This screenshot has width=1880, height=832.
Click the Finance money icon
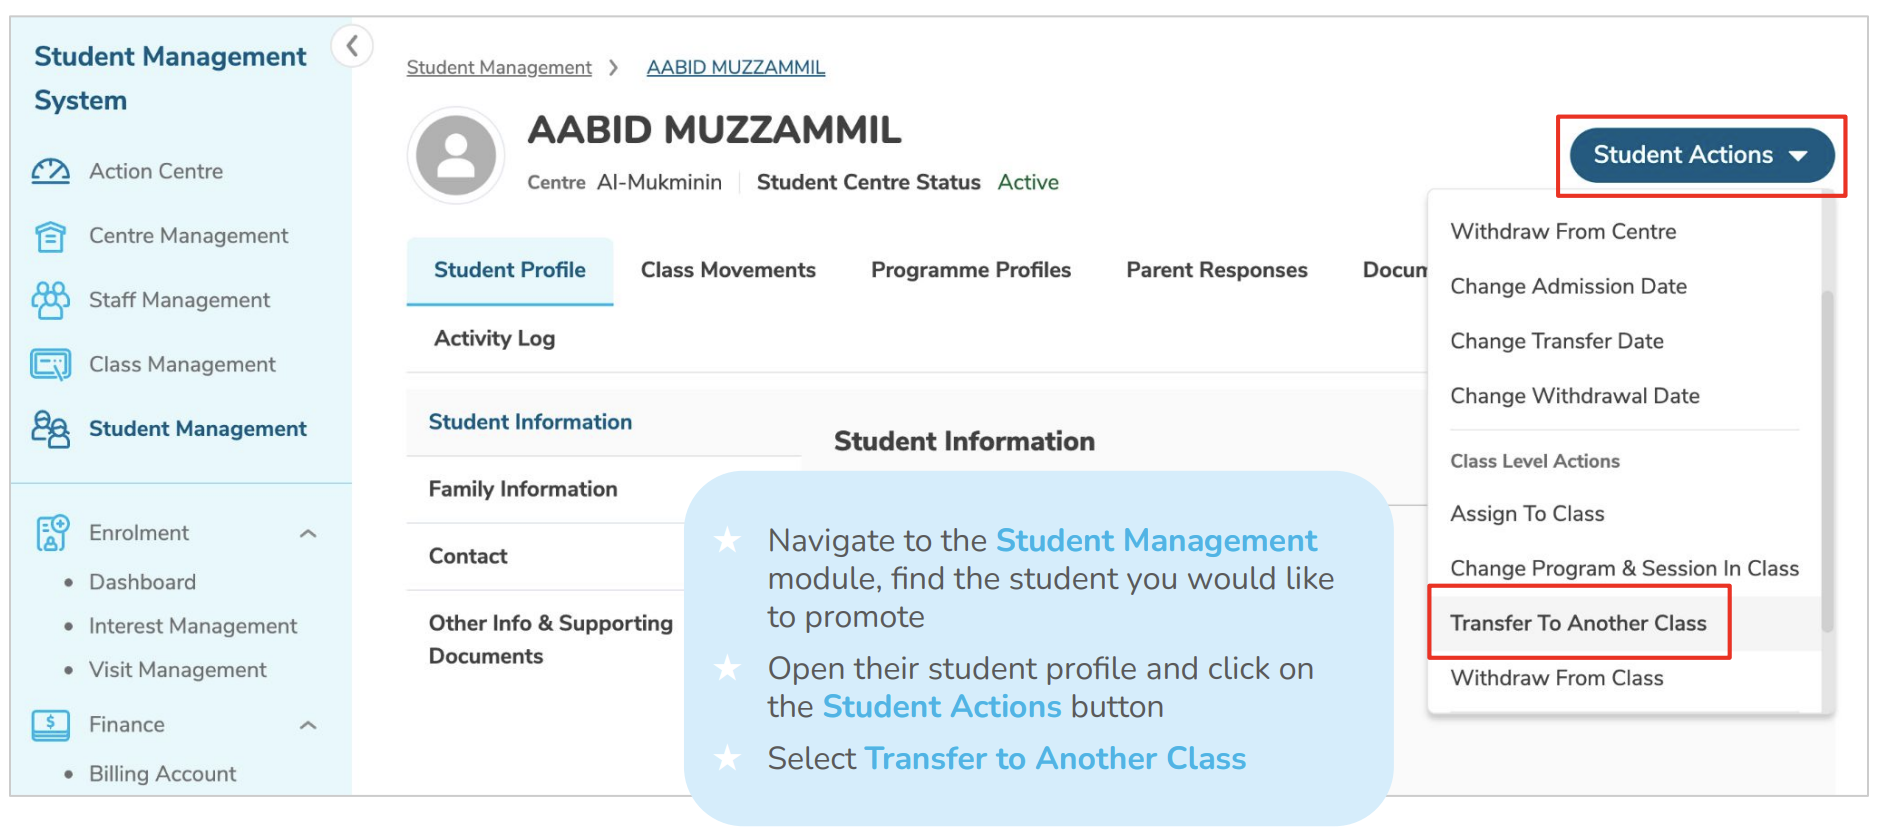[x=50, y=725]
